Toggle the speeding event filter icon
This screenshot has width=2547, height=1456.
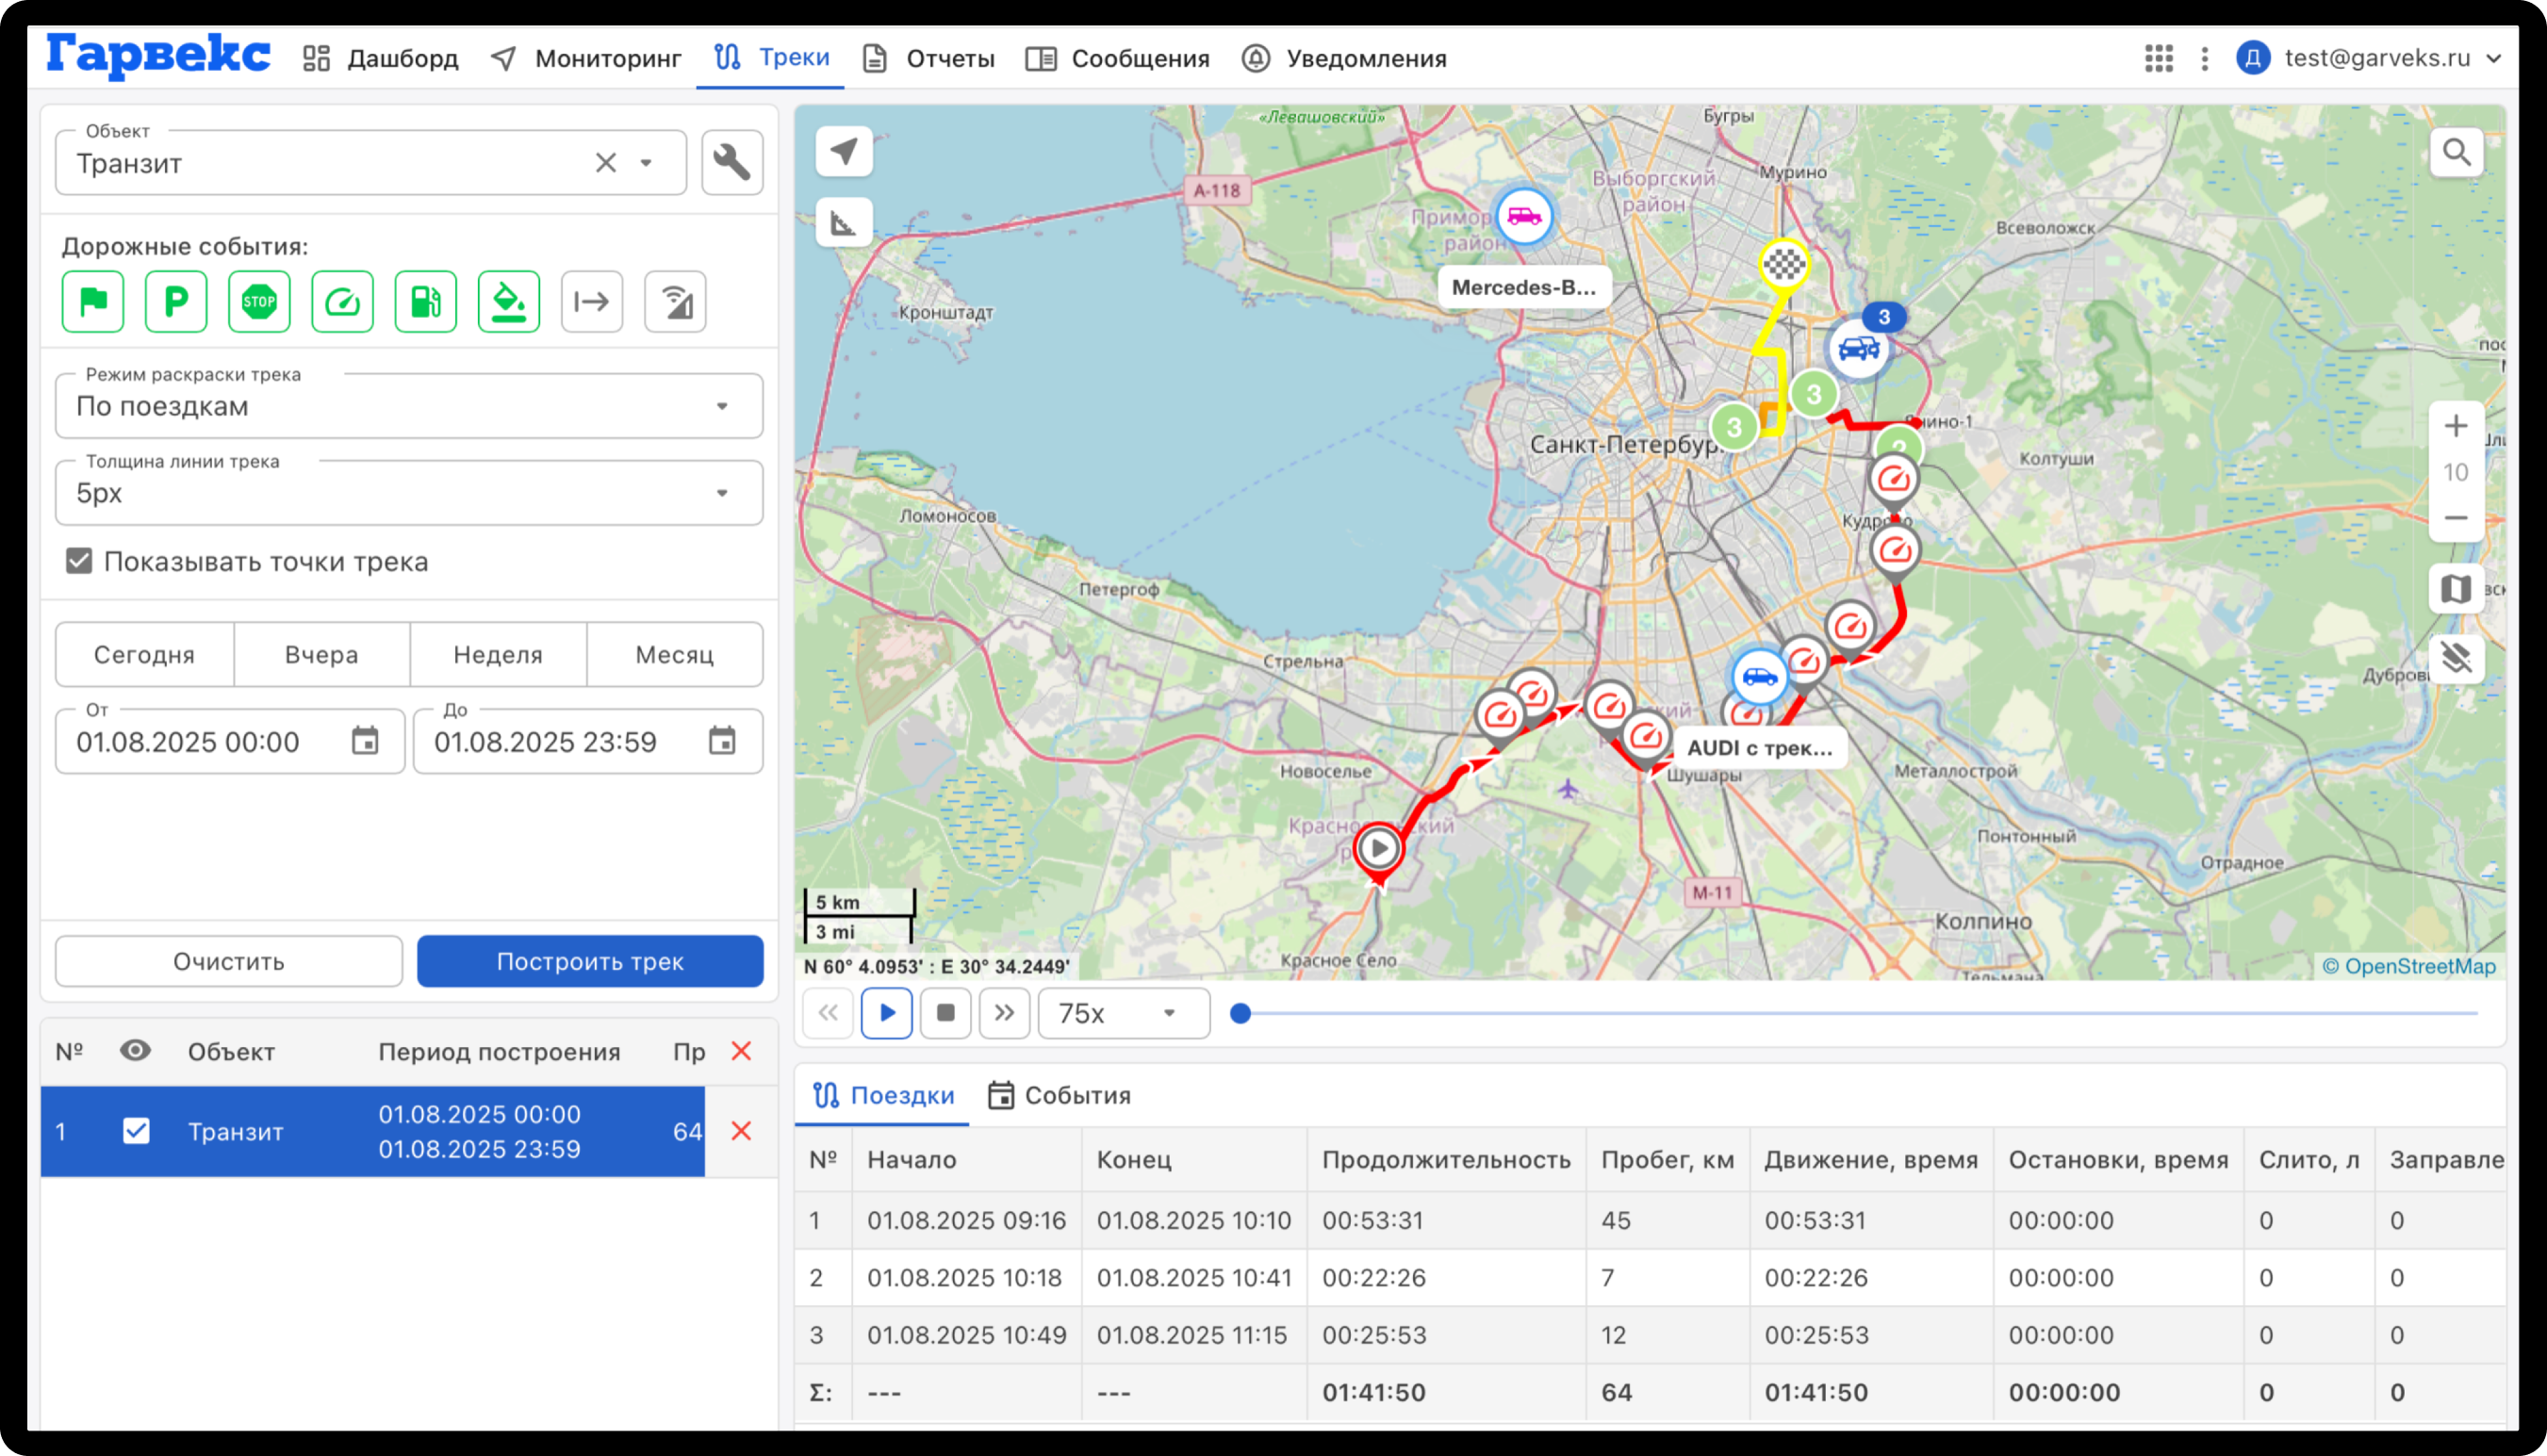click(x=342, y=301)
